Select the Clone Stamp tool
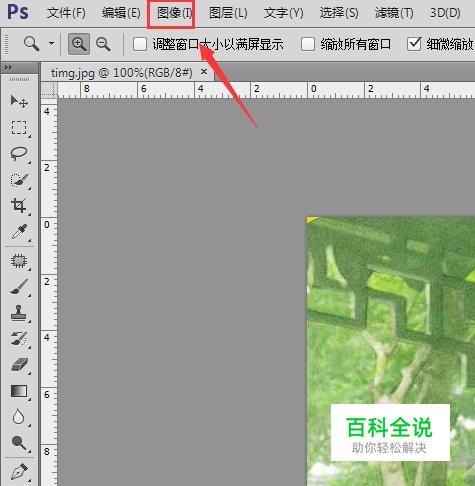475x486 pixels. [x=19, y=313]
